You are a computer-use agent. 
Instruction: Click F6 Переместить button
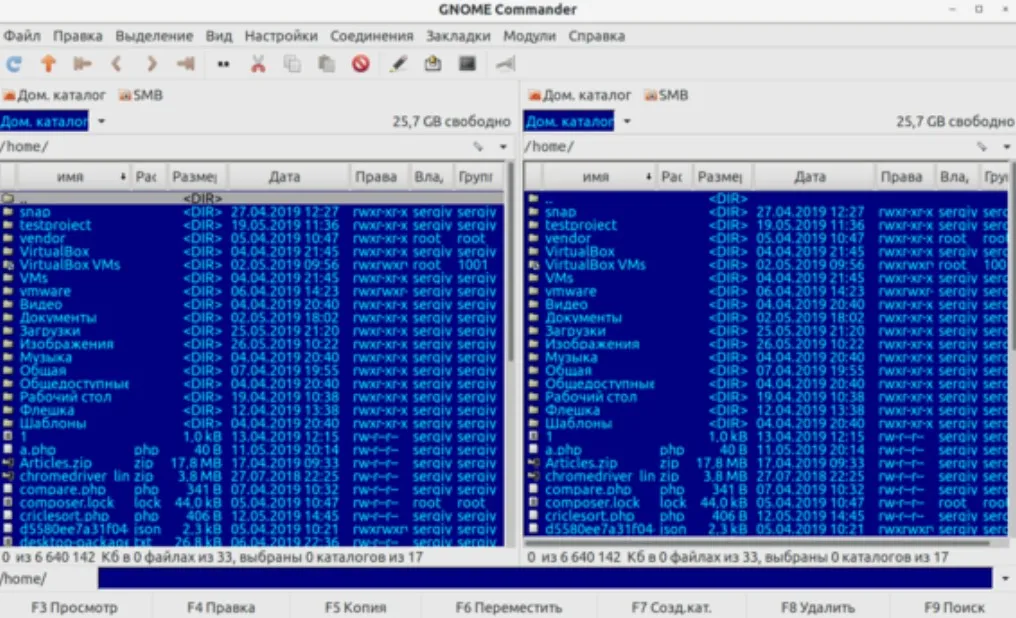click(x=509, y=608)
